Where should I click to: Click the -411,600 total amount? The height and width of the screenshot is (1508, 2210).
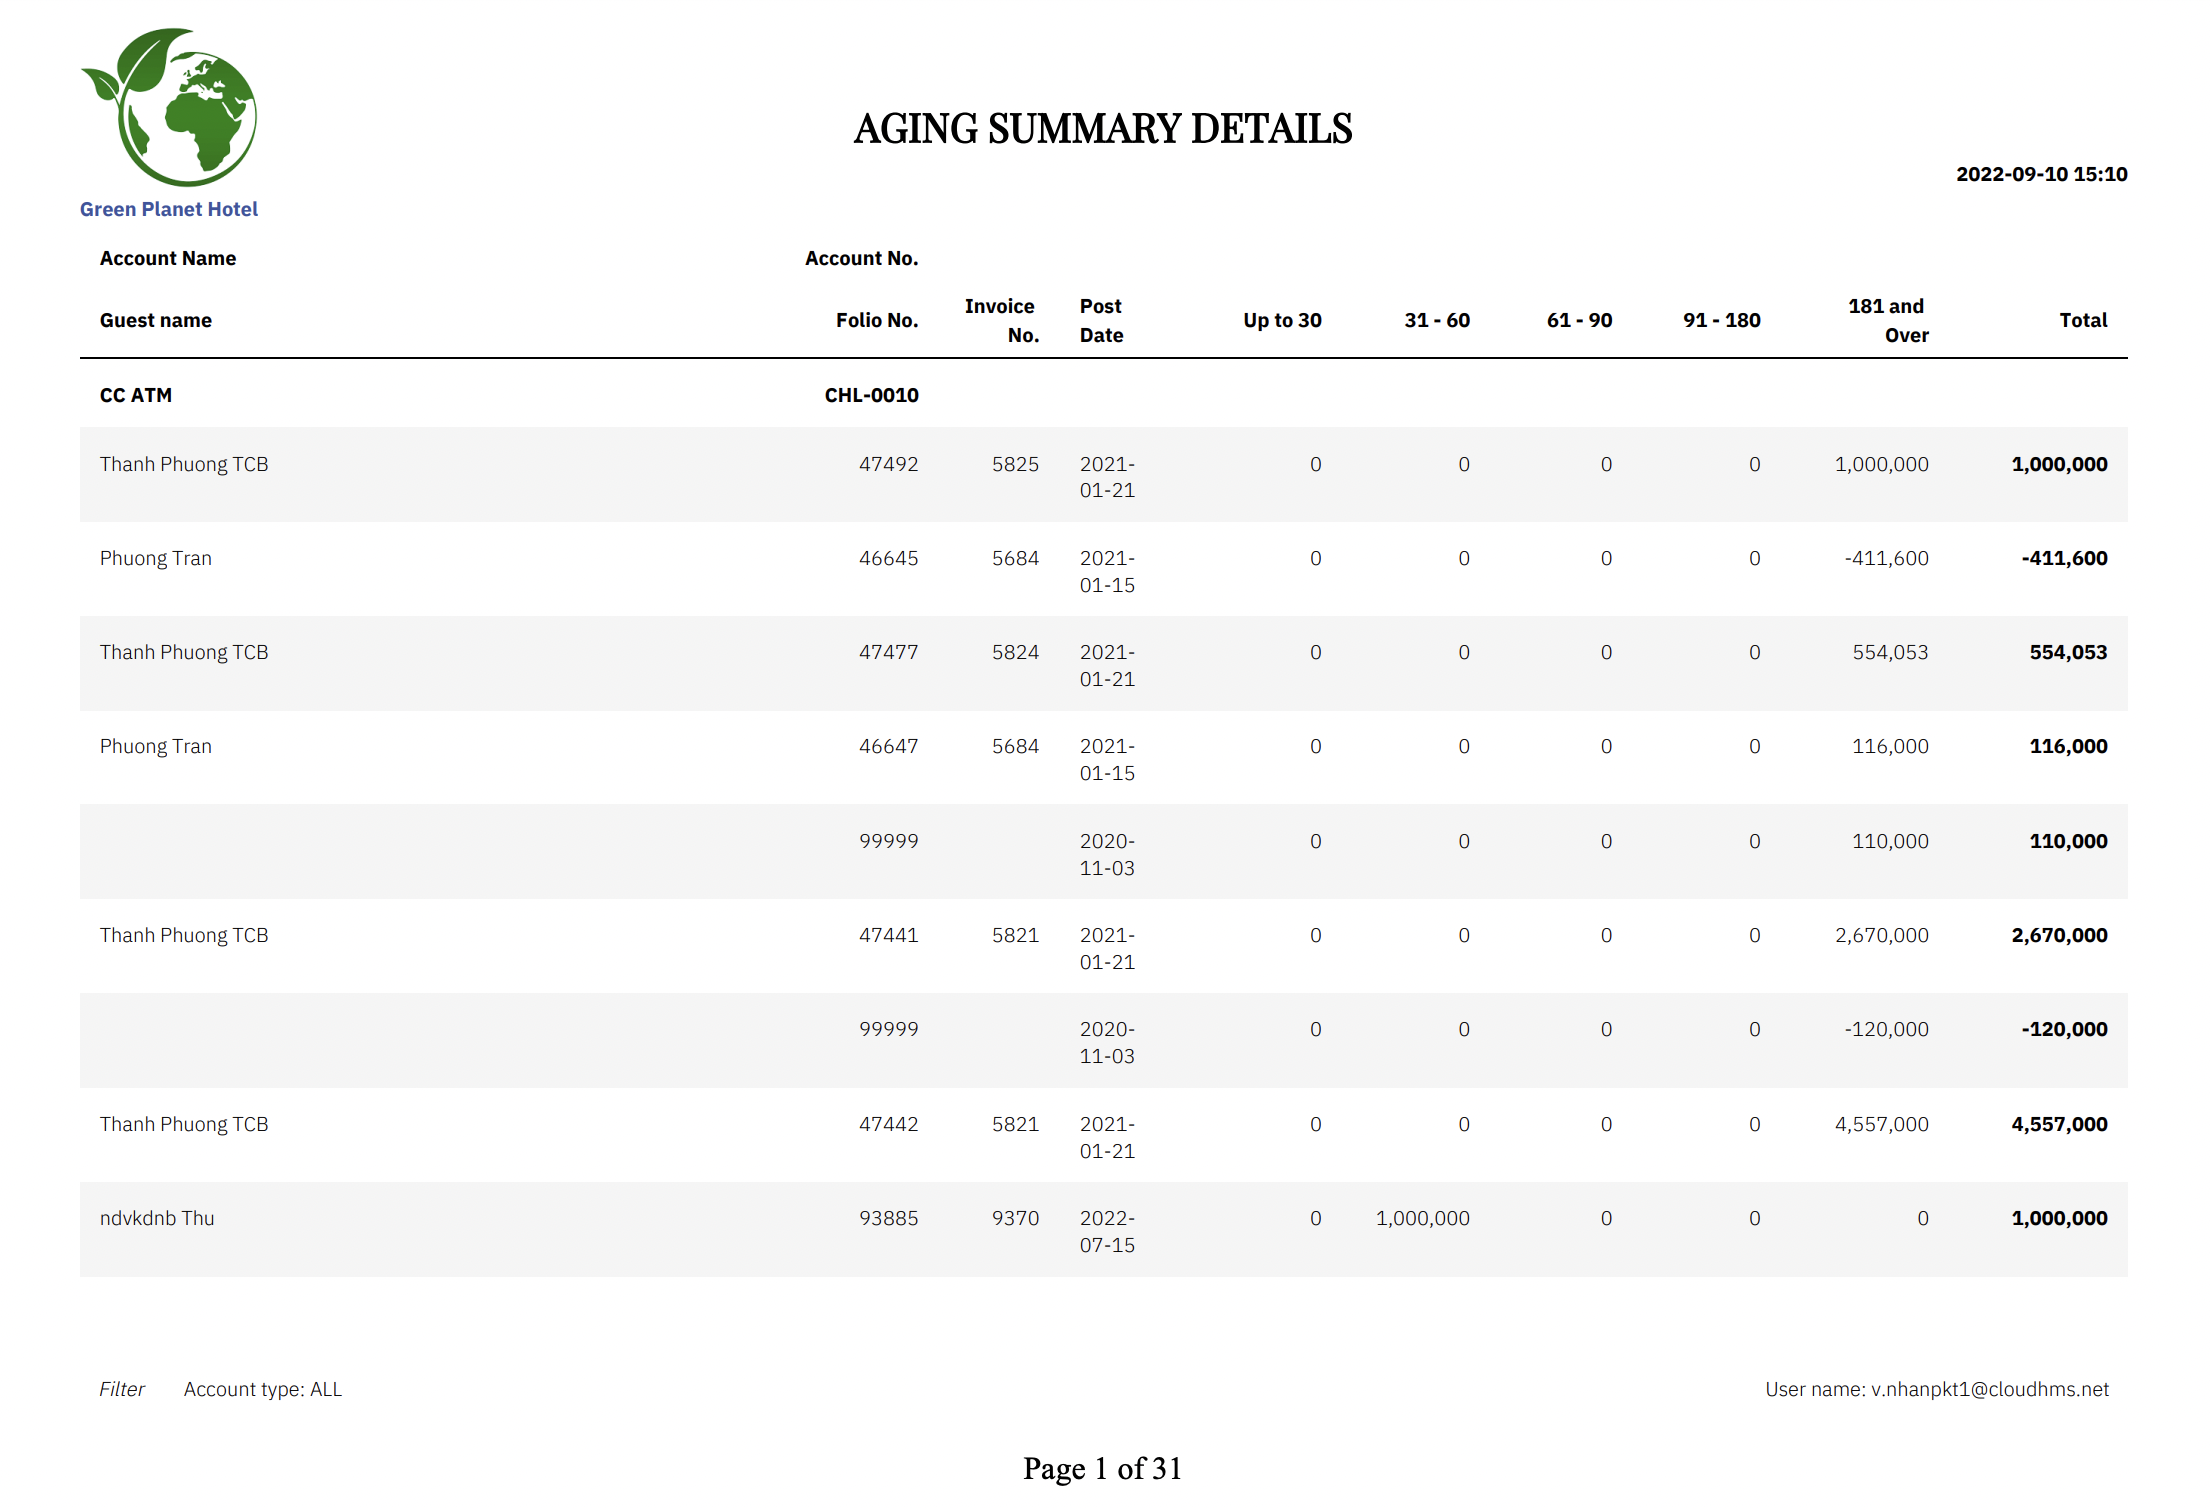[x=2064, y=558]
